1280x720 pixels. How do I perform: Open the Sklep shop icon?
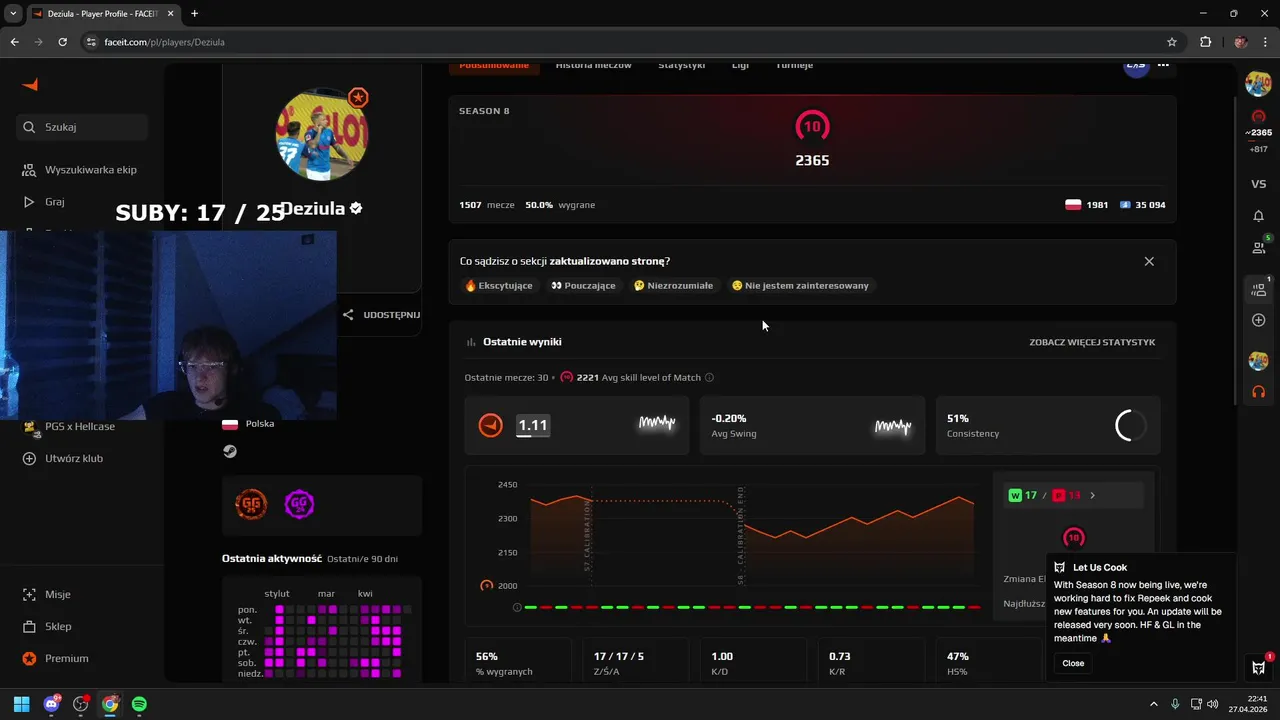click(x=29, y=626)
